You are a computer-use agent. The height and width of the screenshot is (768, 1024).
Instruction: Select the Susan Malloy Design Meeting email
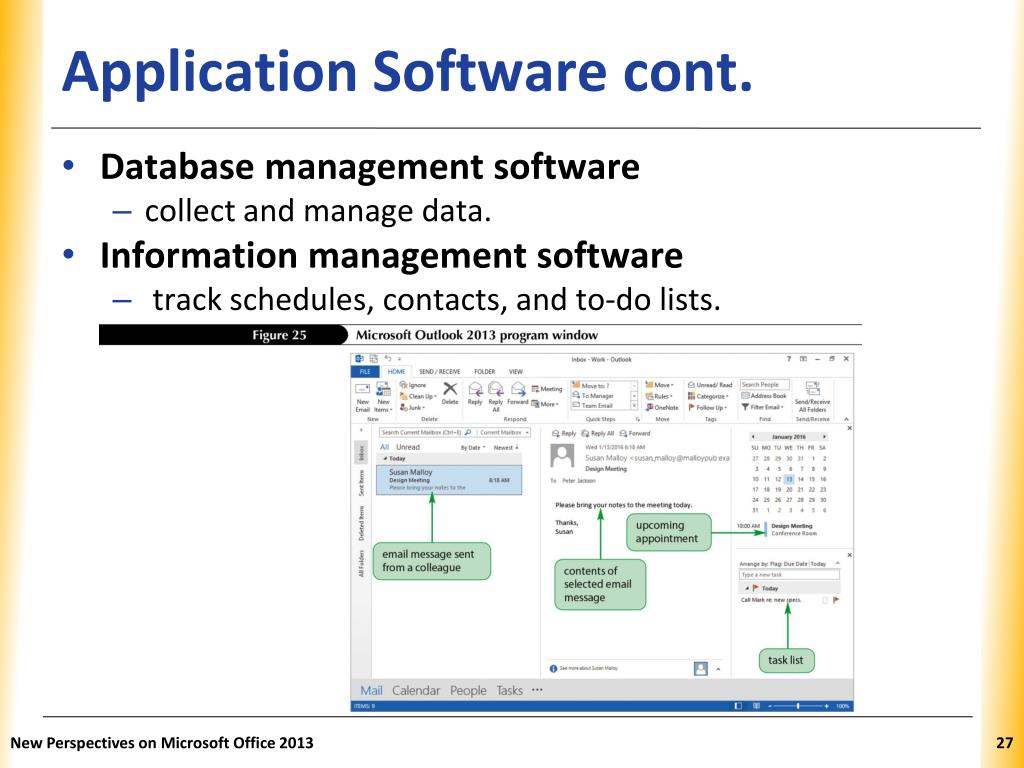click(449, 479)
